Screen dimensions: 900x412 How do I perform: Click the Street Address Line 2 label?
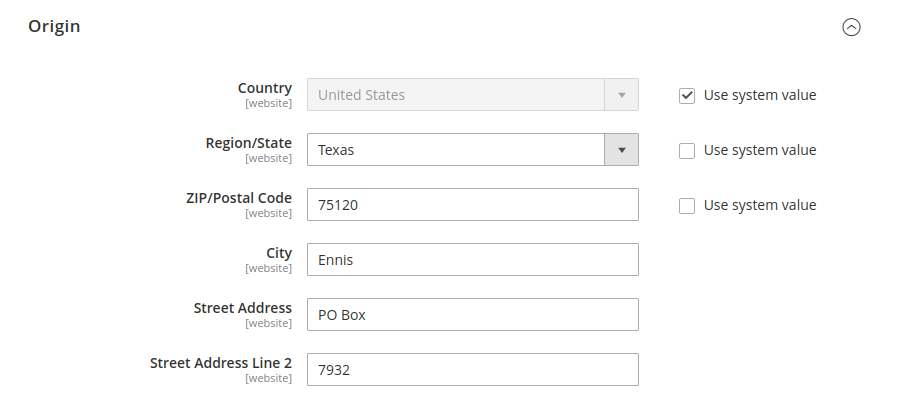click(221, 363)
